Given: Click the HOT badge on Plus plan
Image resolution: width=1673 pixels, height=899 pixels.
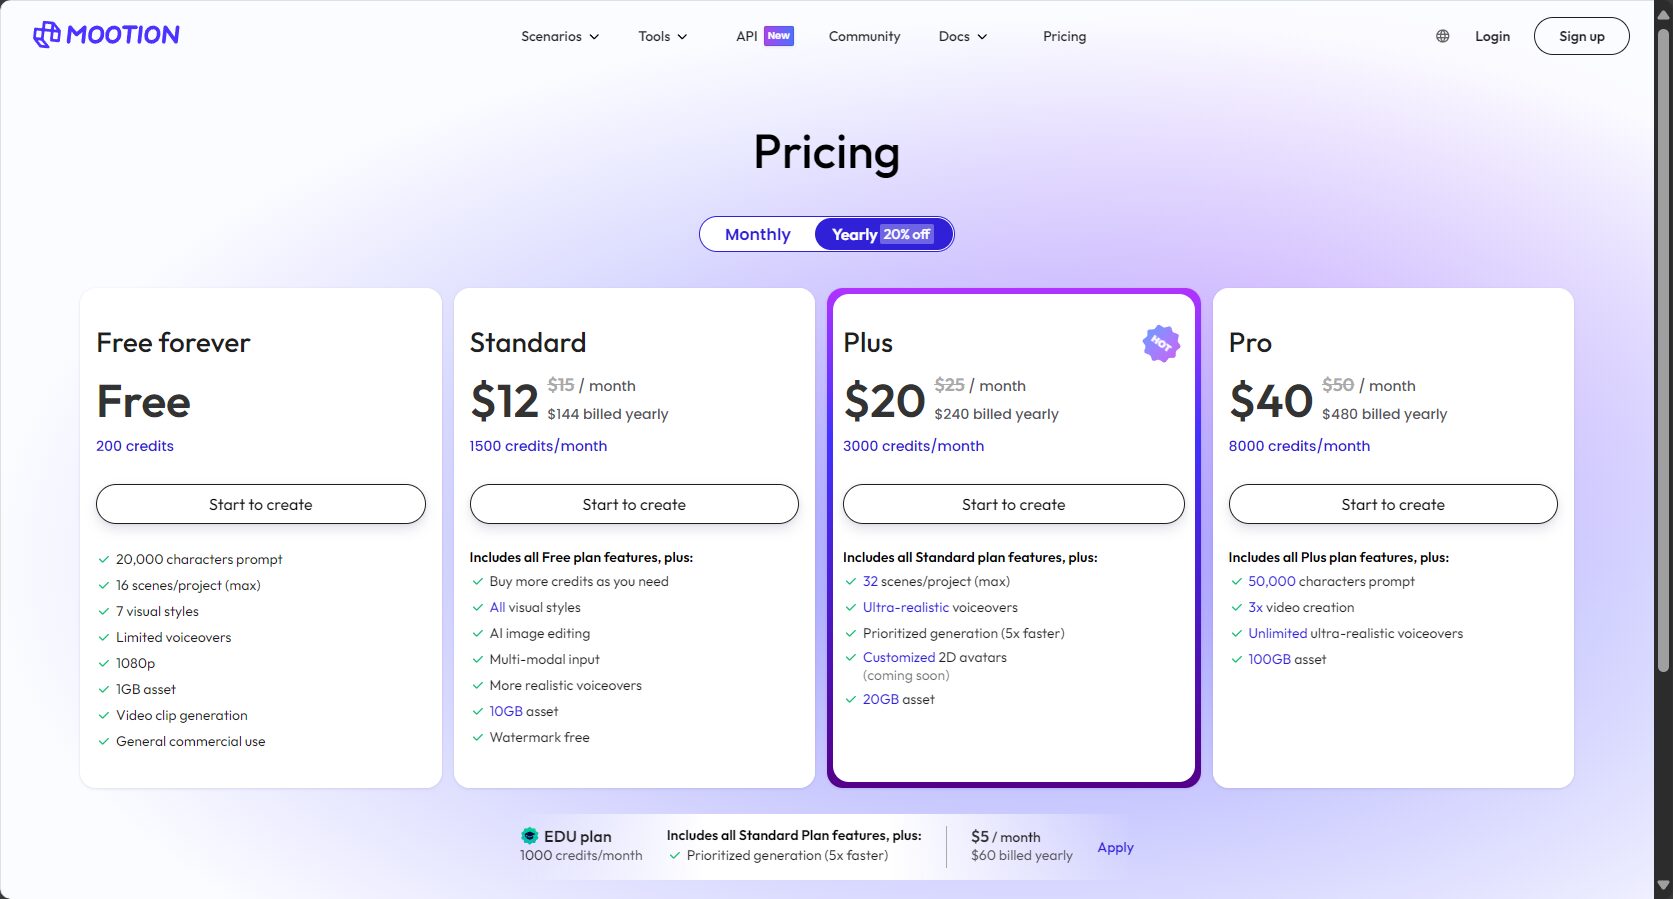Looking at the screenshot, I should point(1161,343).
